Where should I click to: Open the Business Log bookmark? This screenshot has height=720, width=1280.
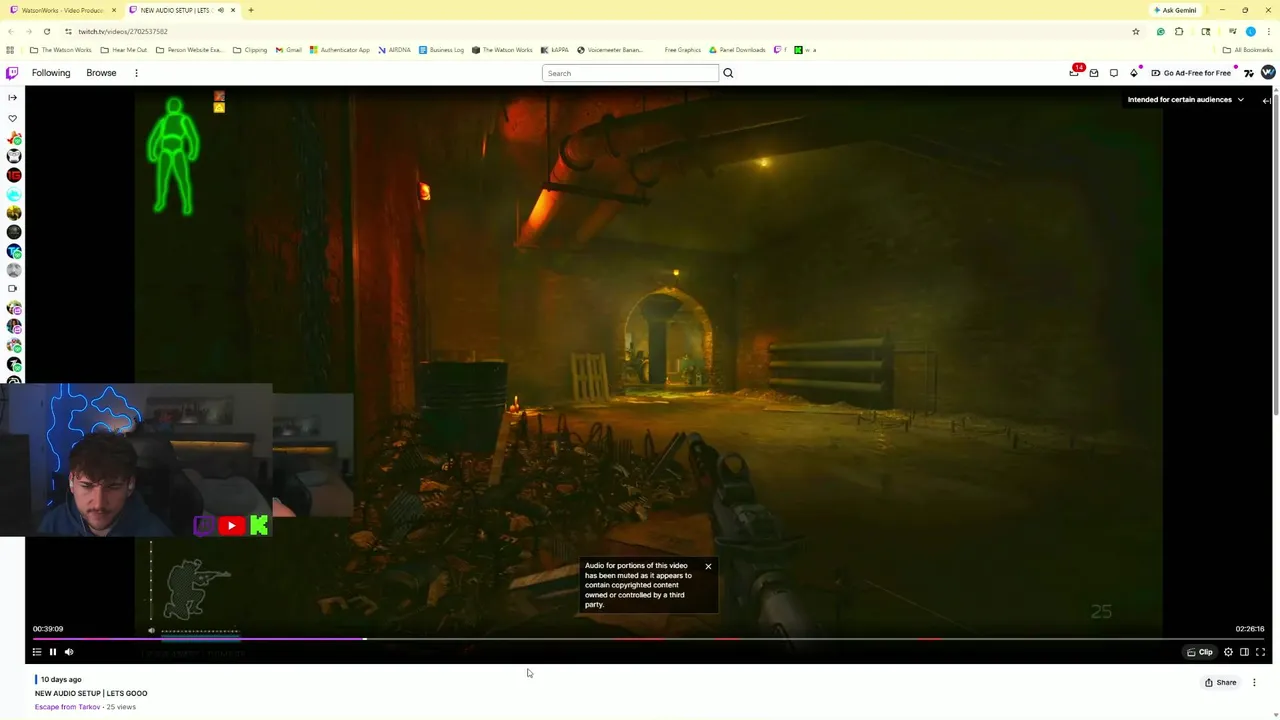[x=441, y=50]
